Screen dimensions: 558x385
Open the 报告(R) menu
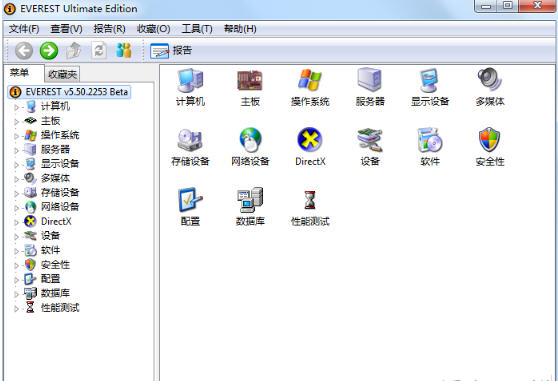109,29
